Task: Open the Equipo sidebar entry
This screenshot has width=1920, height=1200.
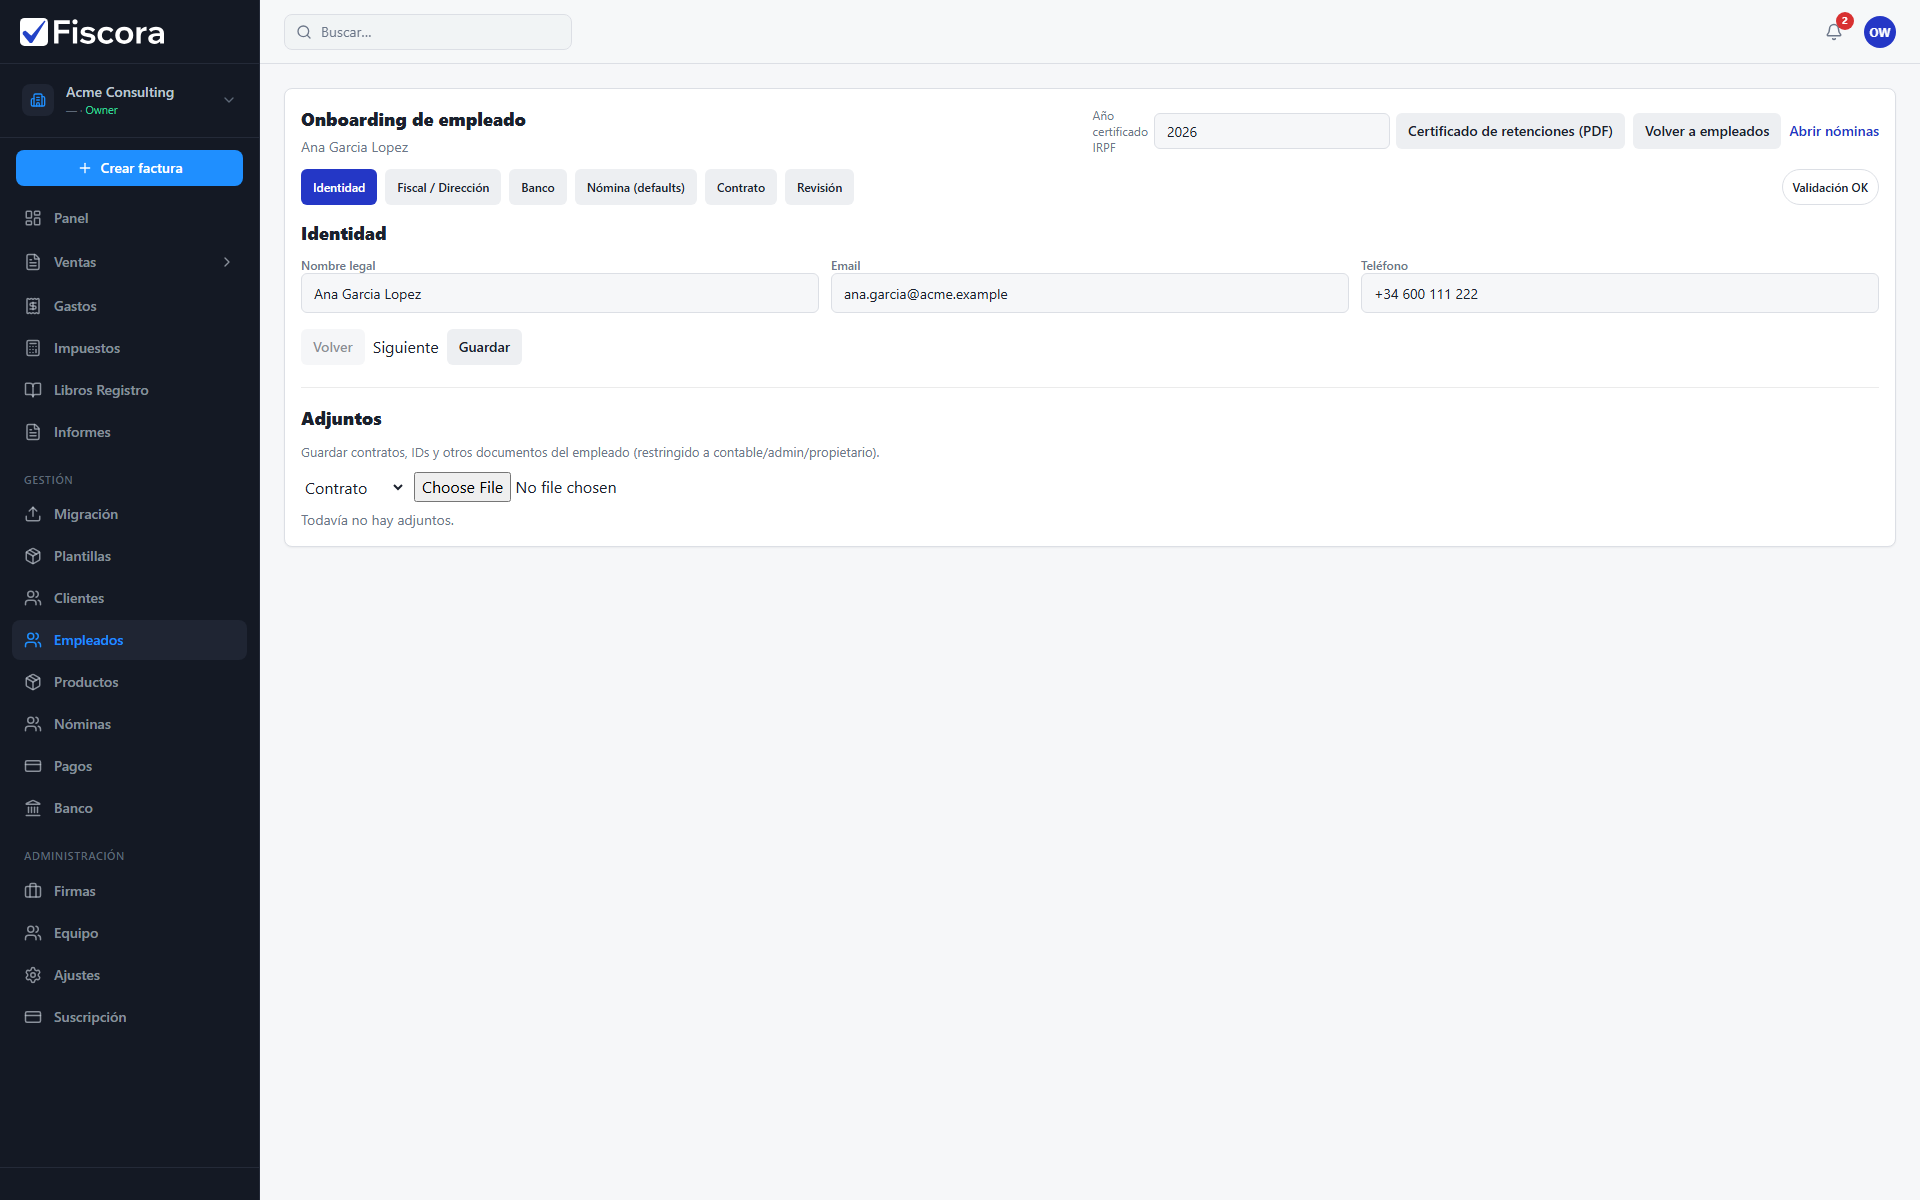Action: (130, 933)
